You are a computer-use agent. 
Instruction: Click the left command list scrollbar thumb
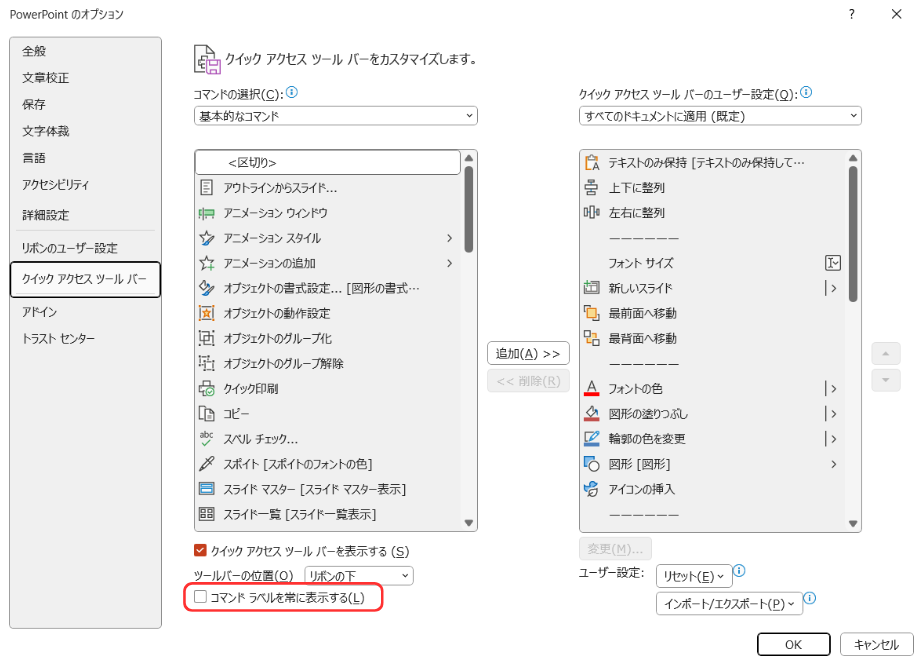468,209
